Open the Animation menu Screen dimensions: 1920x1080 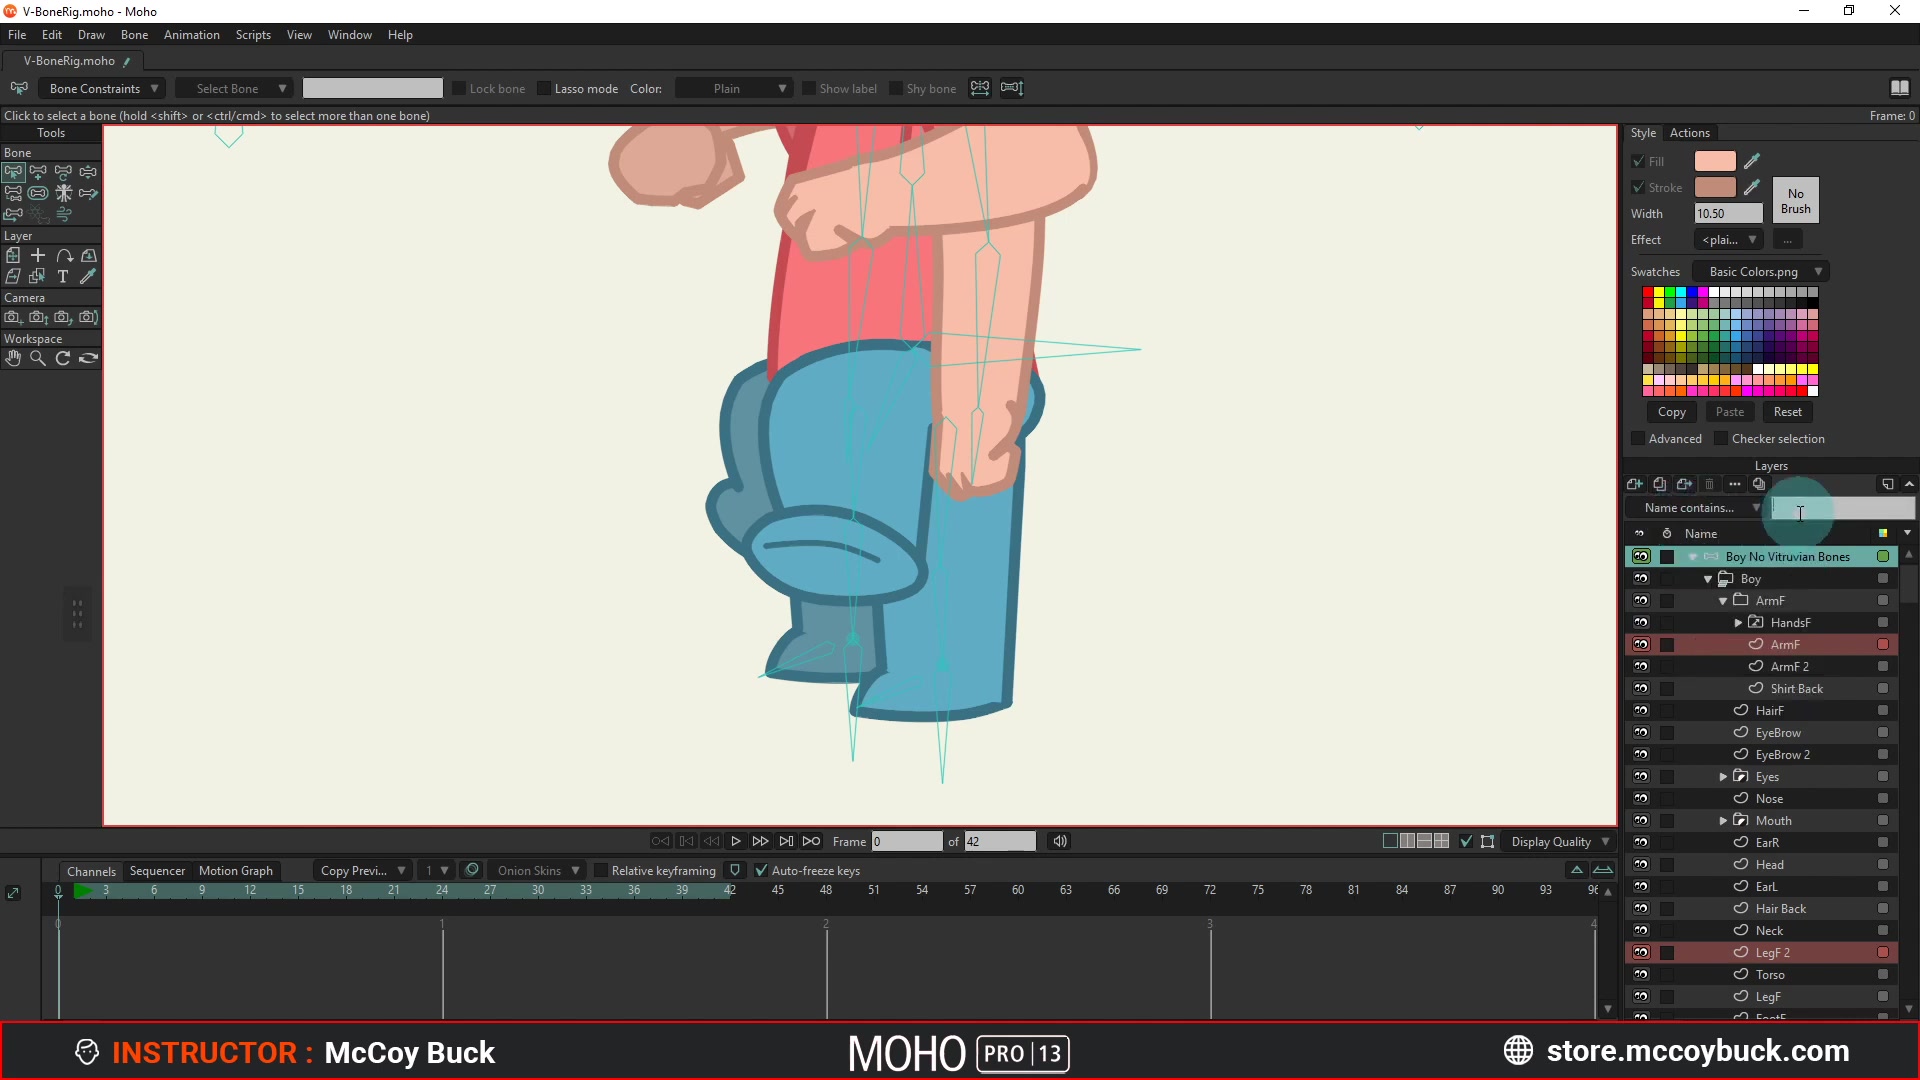pyautogui.click(x=191, y=35)
